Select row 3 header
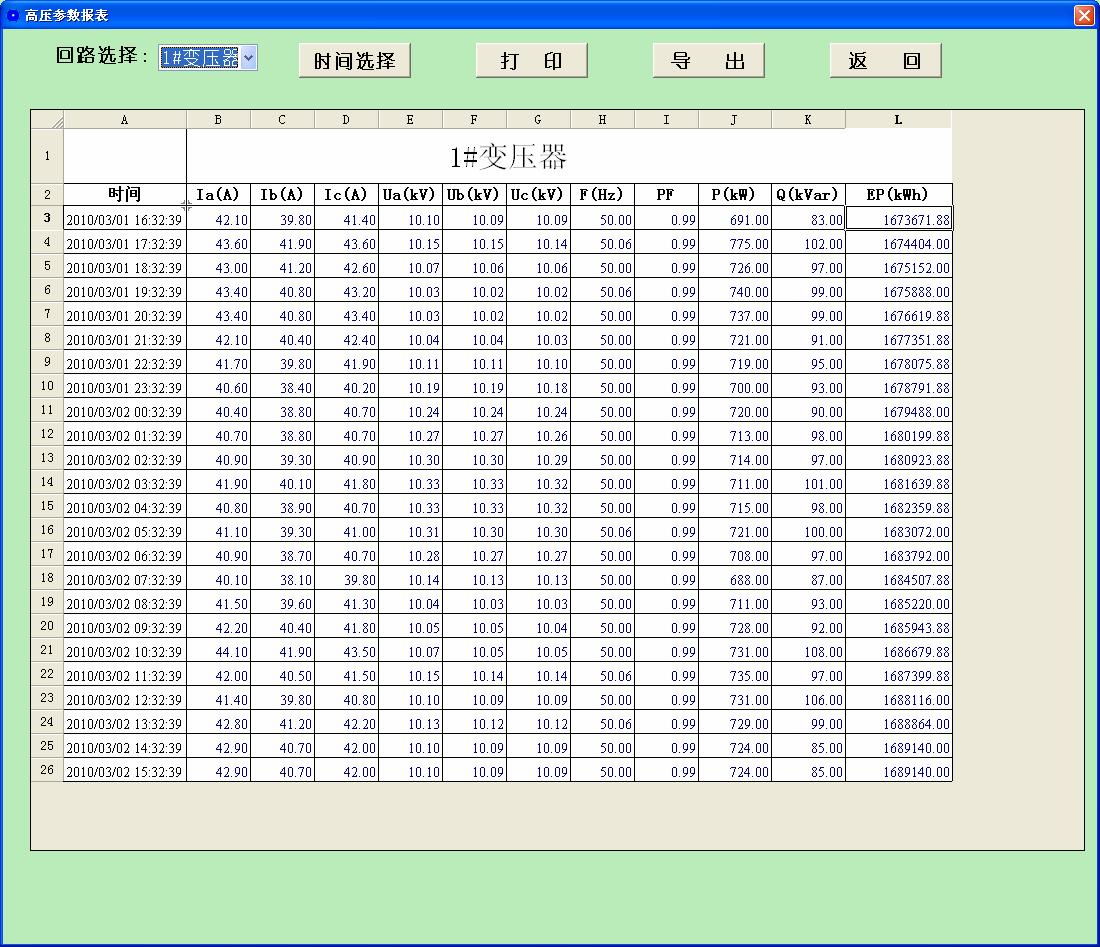1100x947 pixels. tap(47, 218)
